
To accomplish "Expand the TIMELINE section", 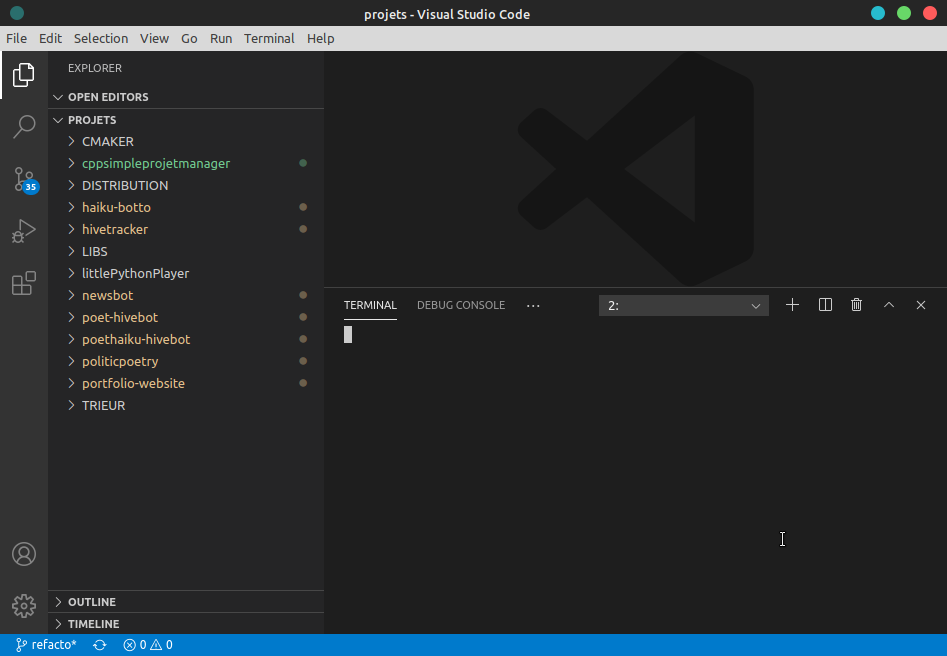I will (x=186, y=624).
